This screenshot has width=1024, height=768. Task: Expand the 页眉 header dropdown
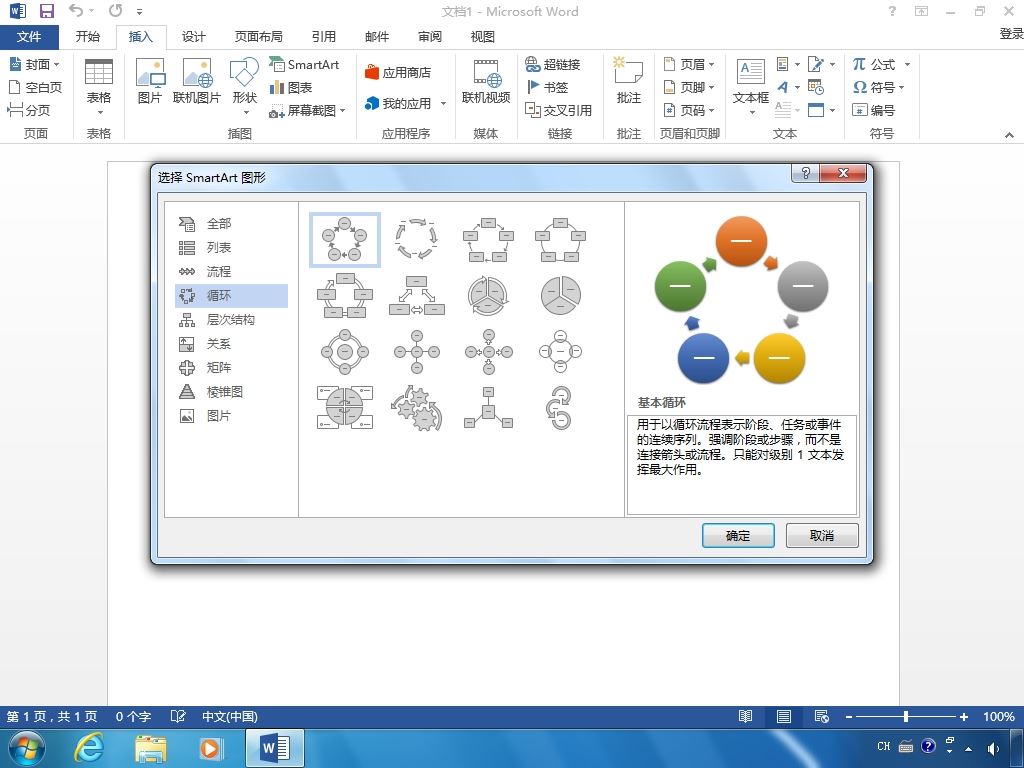tap(711, 64)
